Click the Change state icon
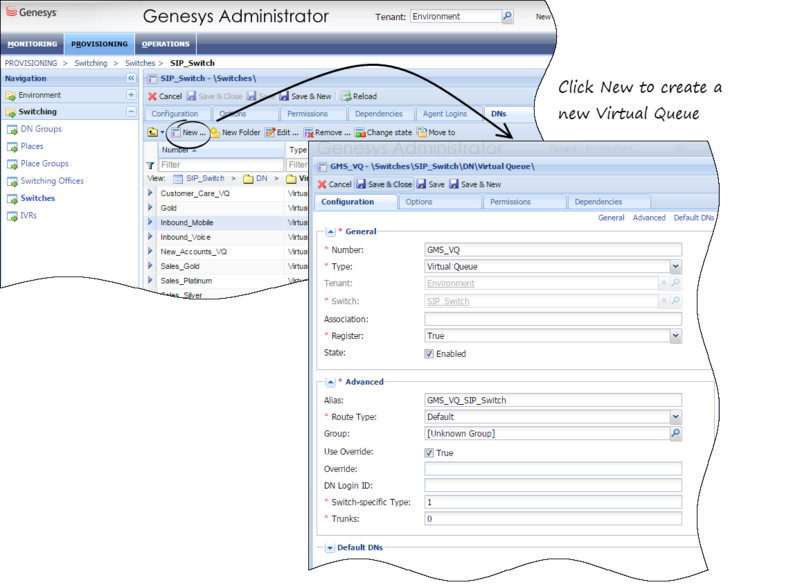800x587 pixels. 360,133
